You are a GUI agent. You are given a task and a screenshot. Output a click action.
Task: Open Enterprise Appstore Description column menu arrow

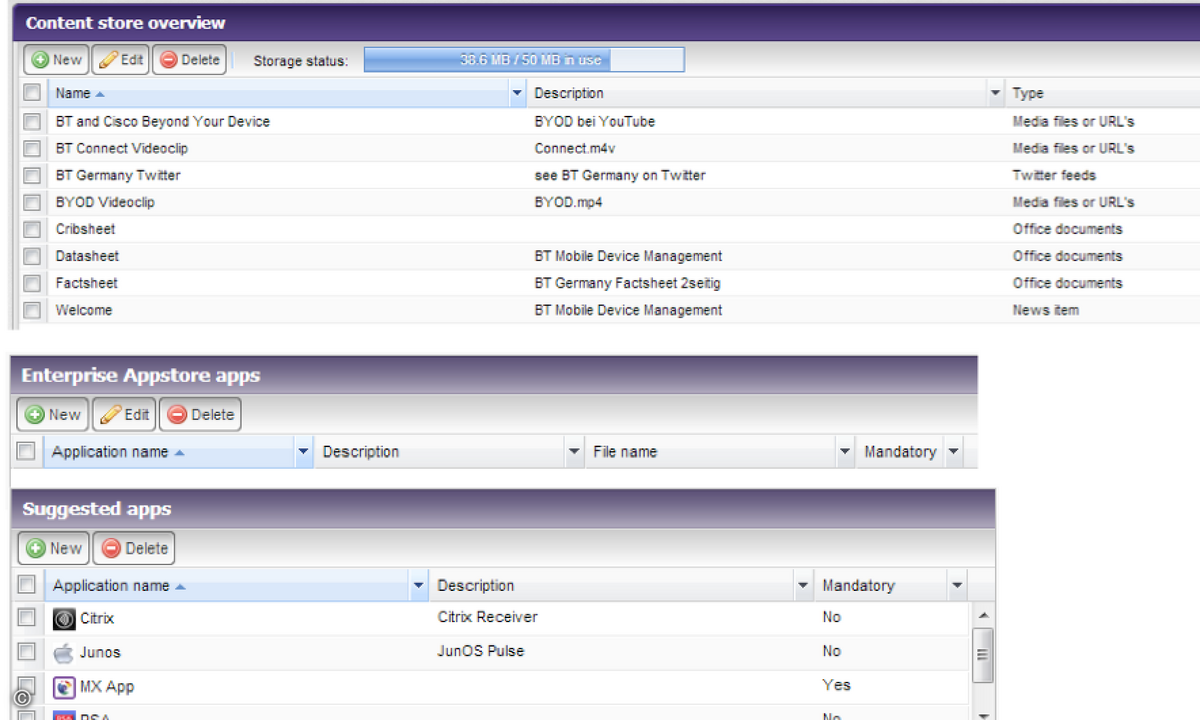point(574,452)
